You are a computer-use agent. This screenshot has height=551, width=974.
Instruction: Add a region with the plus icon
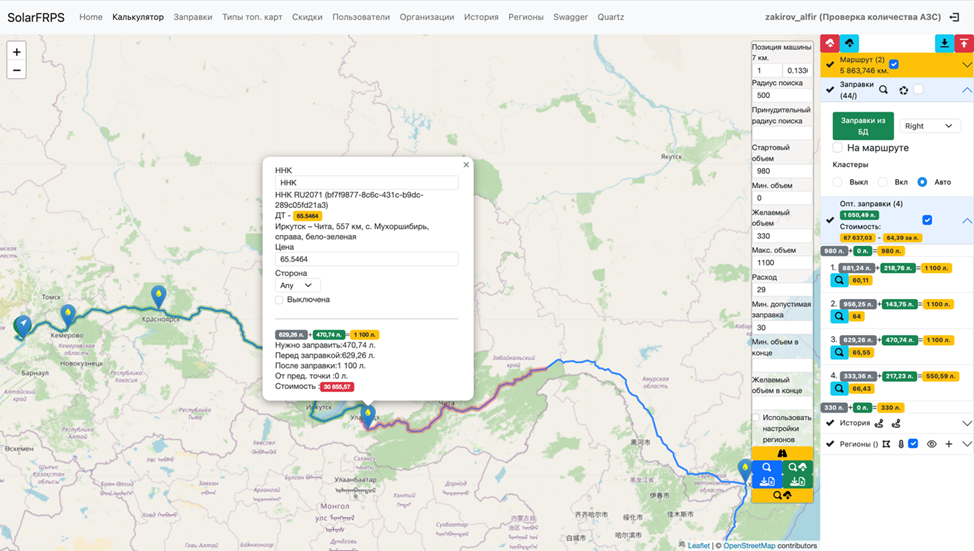coord(949,444)
